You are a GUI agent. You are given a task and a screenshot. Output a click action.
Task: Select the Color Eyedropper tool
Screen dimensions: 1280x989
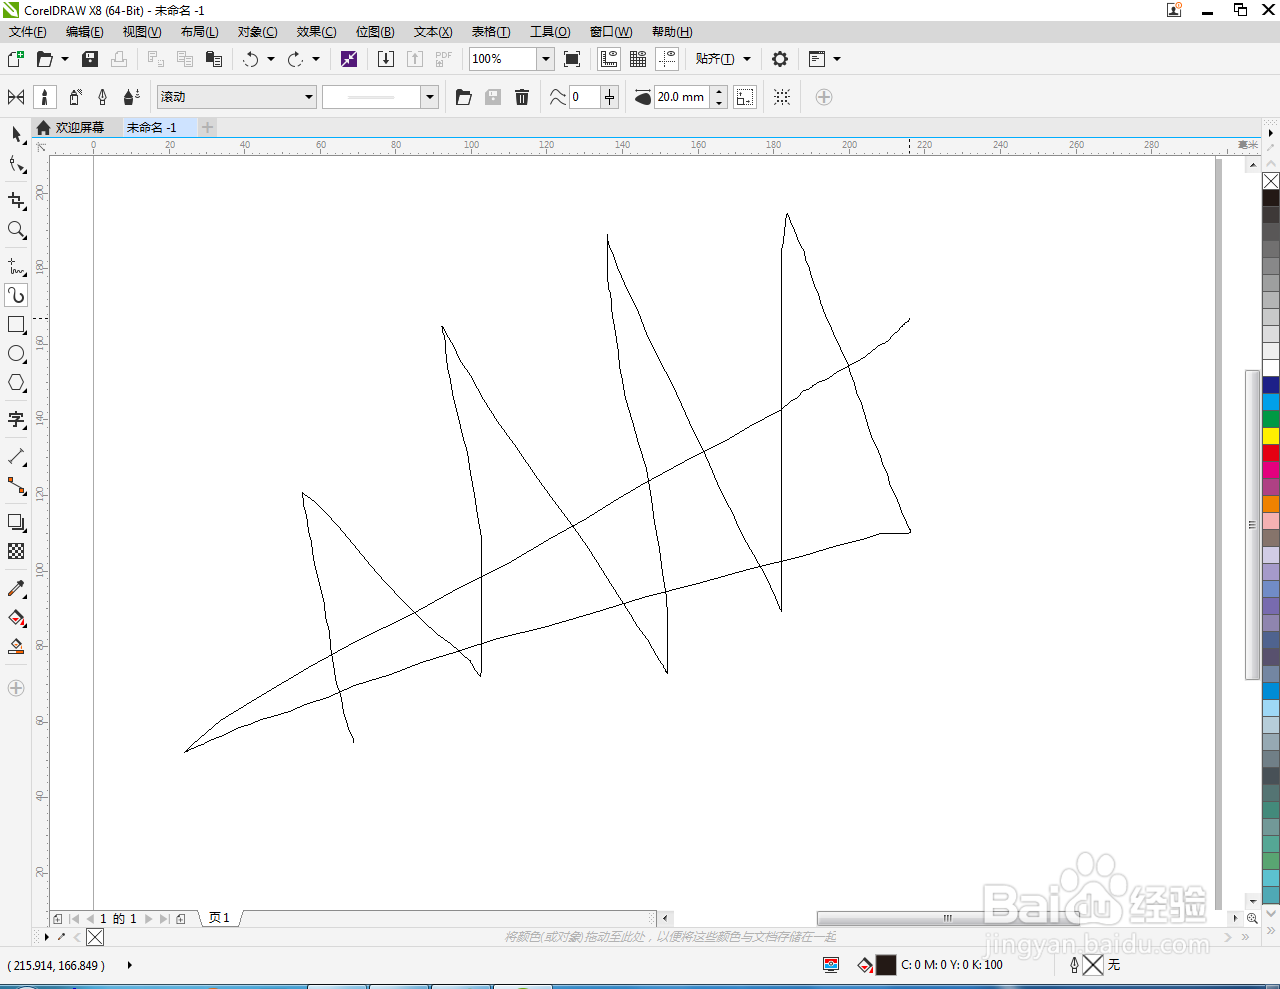pyautogui.click(x=16, y=588)
